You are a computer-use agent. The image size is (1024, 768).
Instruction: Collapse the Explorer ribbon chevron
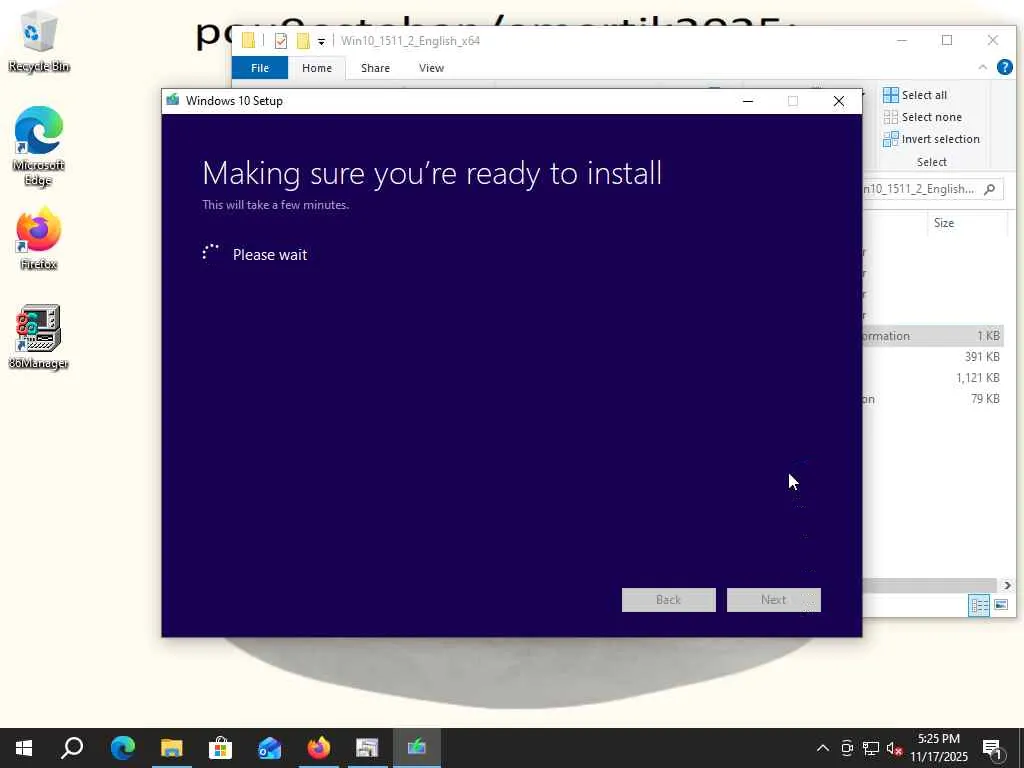click(982, 67)
